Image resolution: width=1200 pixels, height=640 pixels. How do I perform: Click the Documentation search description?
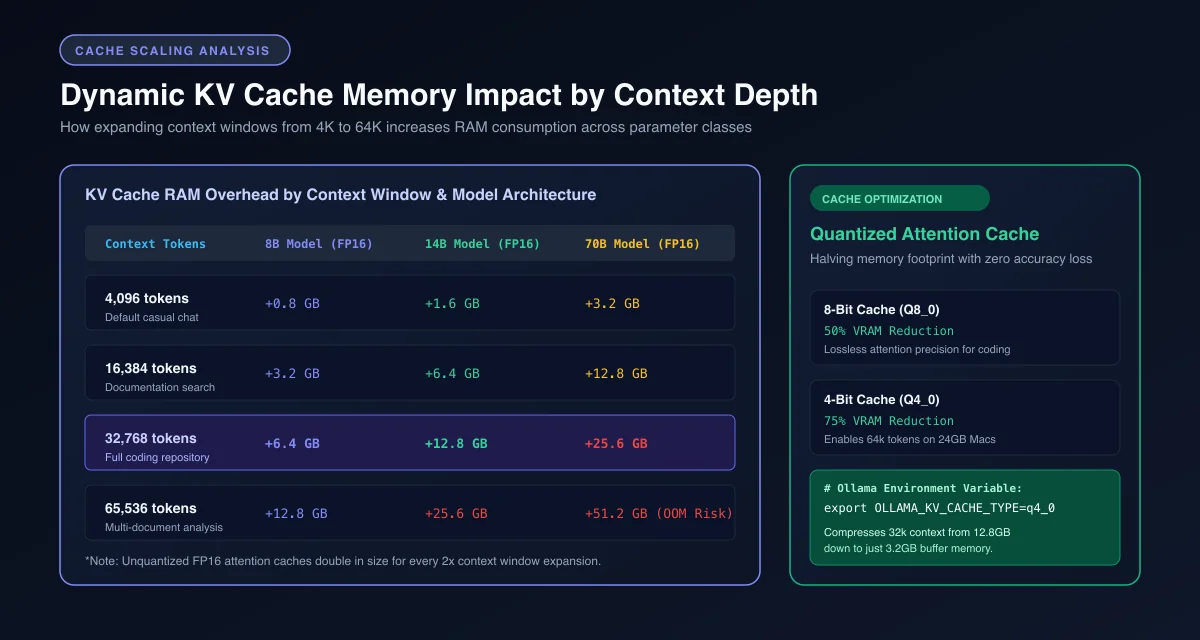tap(160, 387)
